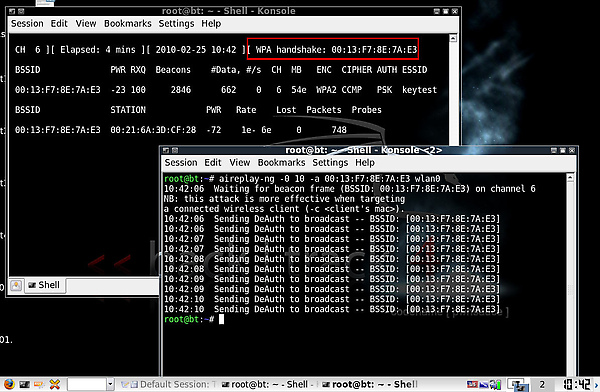Viewport: 600px width, 392px height.
Task: Click the panel hide arrow next to clock
Action: (x=597, y=384)
